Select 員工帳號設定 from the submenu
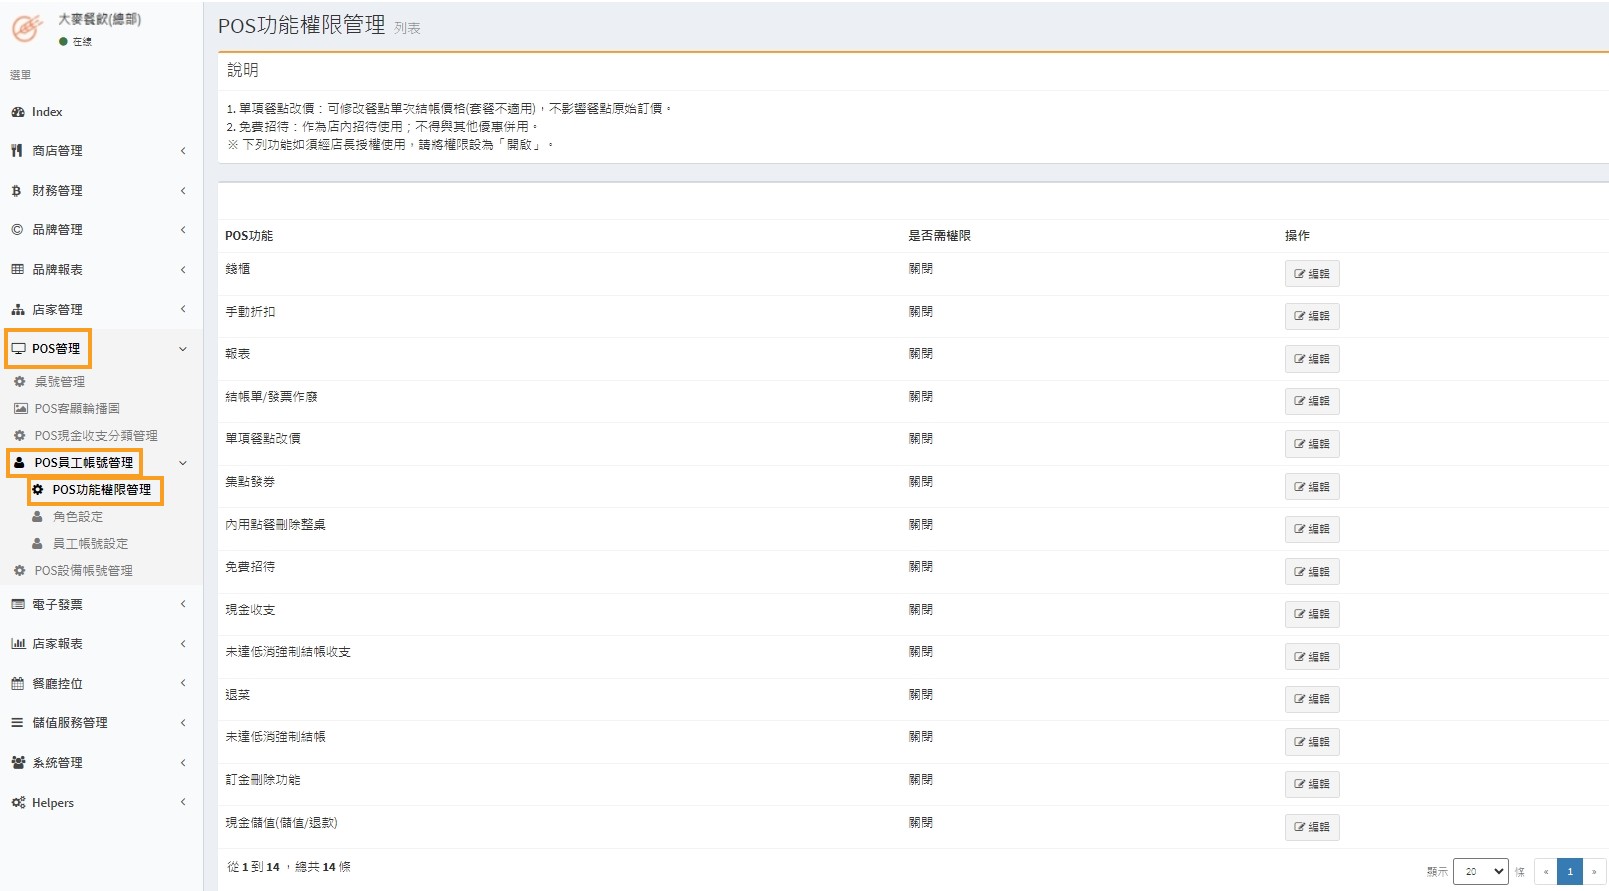The height and width of the screenshot is (891, 1609). 90,544
